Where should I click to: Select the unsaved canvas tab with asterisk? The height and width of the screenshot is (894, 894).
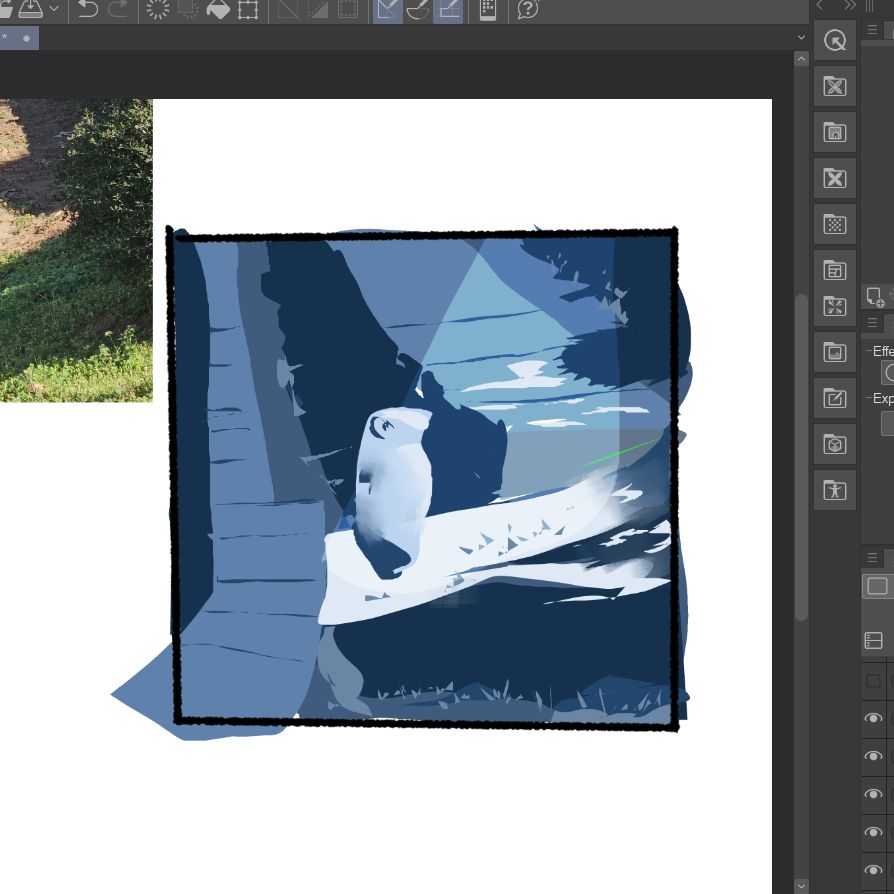click(19, 38)
